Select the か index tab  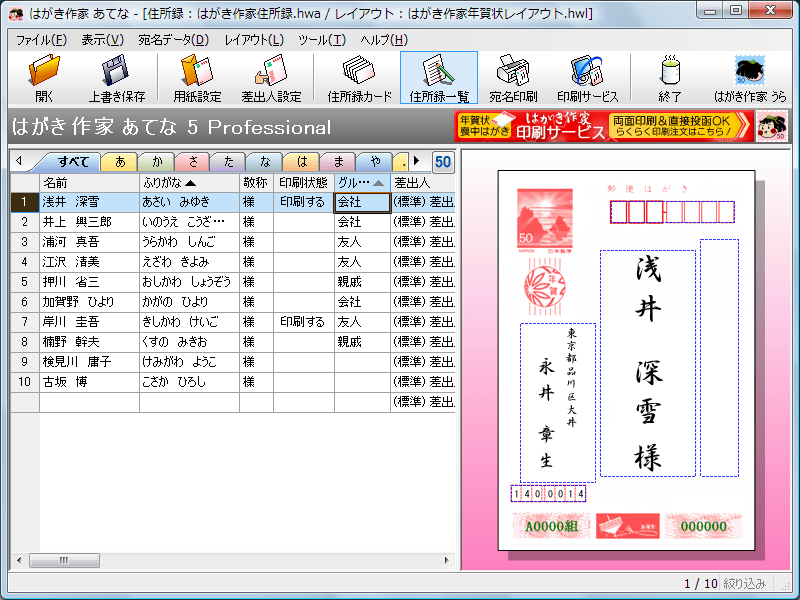157,162
